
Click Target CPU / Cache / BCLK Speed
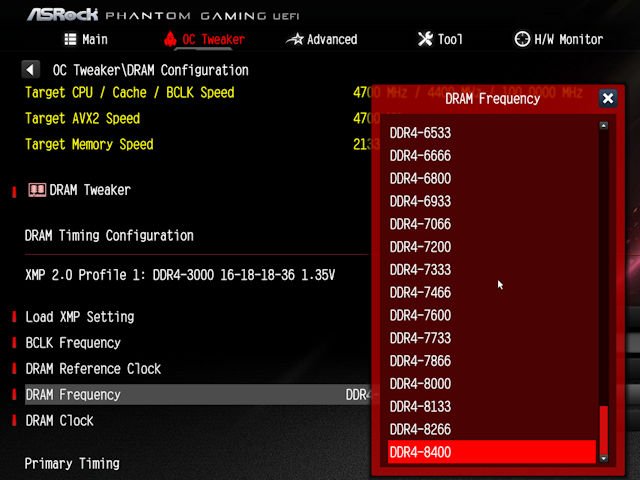point(130,93)
